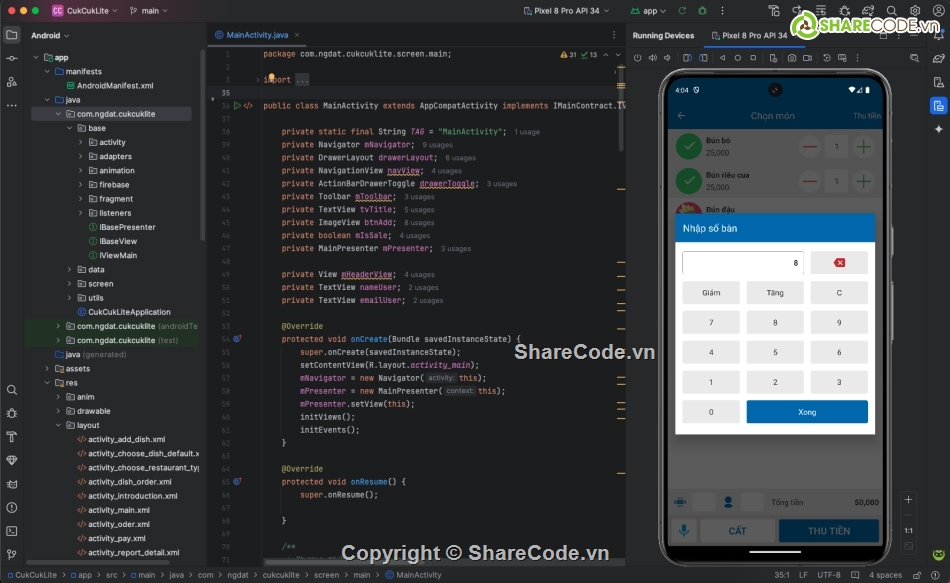Collapse the base package folder
The height and width of the screenshot is (583, 950).
(70, 128)
